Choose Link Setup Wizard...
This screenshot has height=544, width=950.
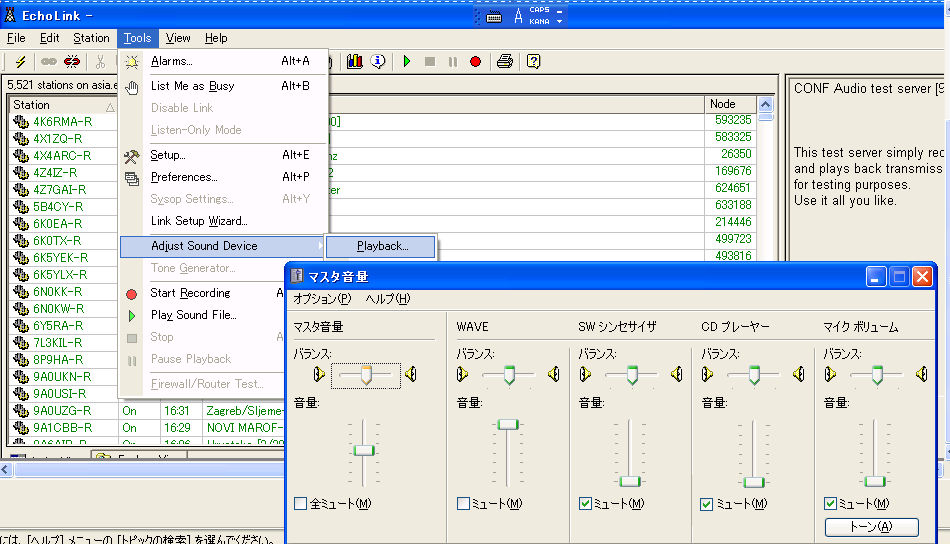point(224,221)
